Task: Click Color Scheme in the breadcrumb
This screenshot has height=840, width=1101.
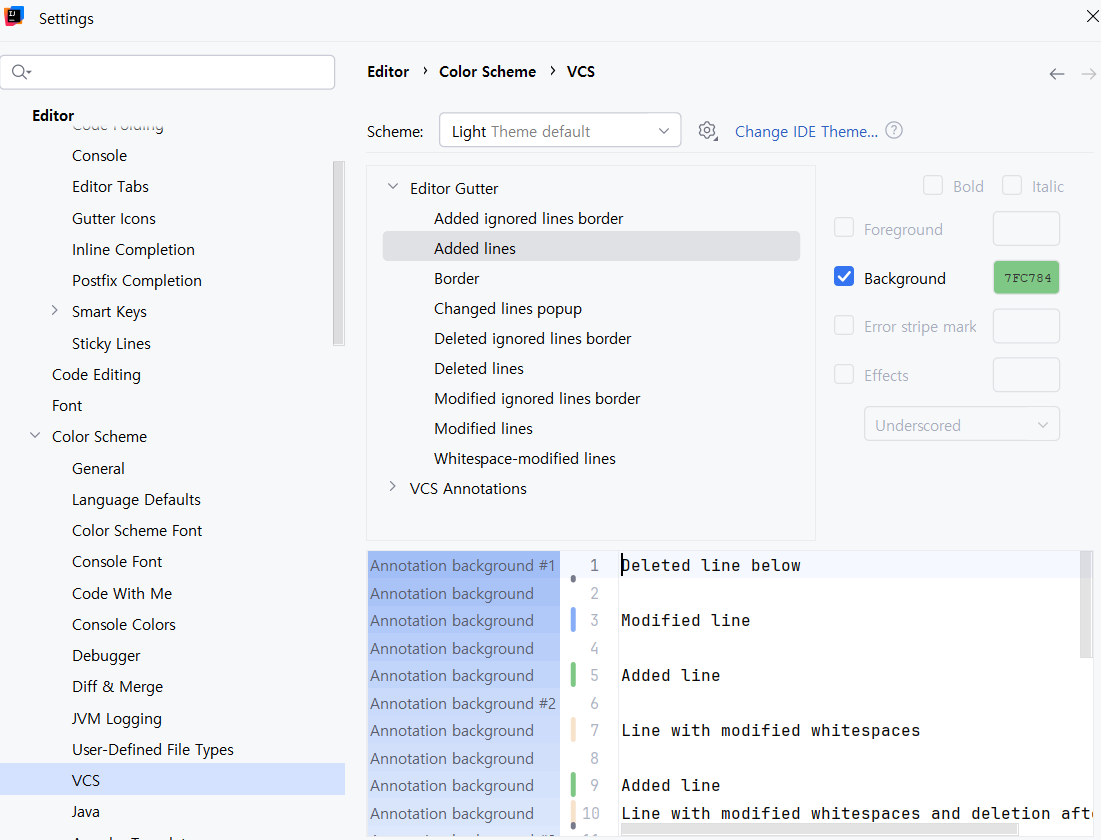Action: (x=487, y=72)
